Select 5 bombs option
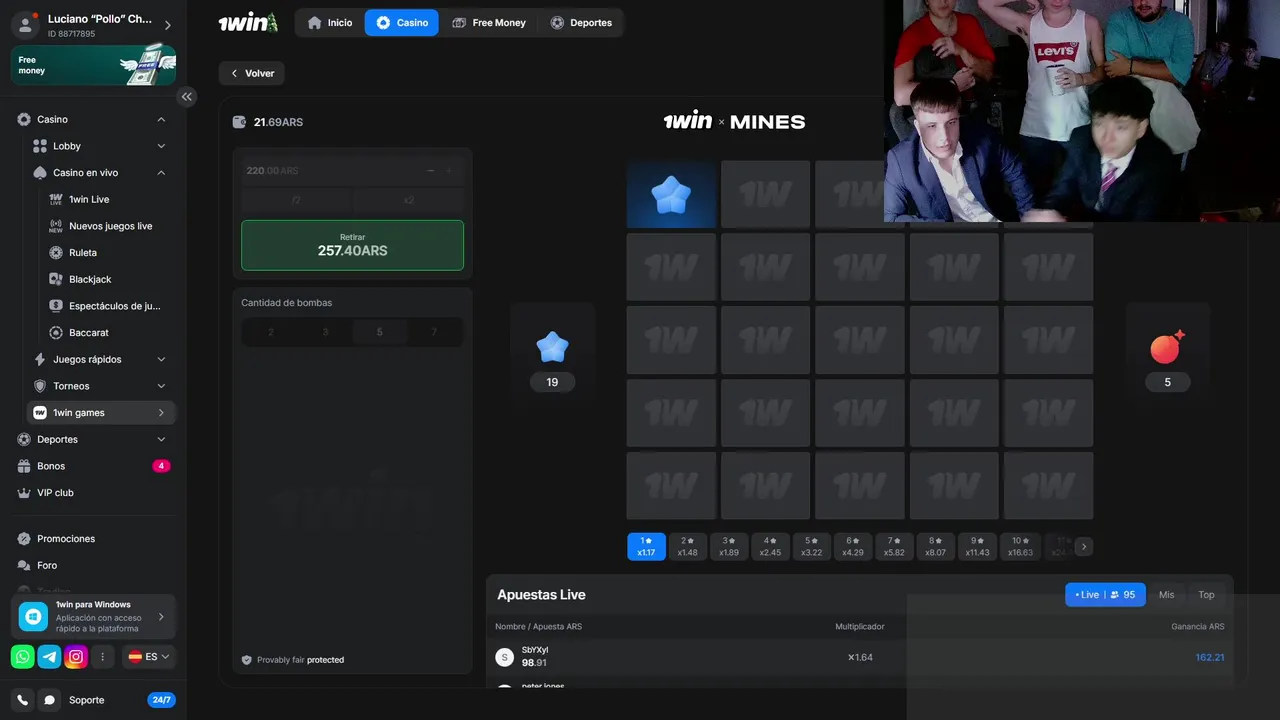This screenshot has height=720, width=1280. click(x=379, y=332)
